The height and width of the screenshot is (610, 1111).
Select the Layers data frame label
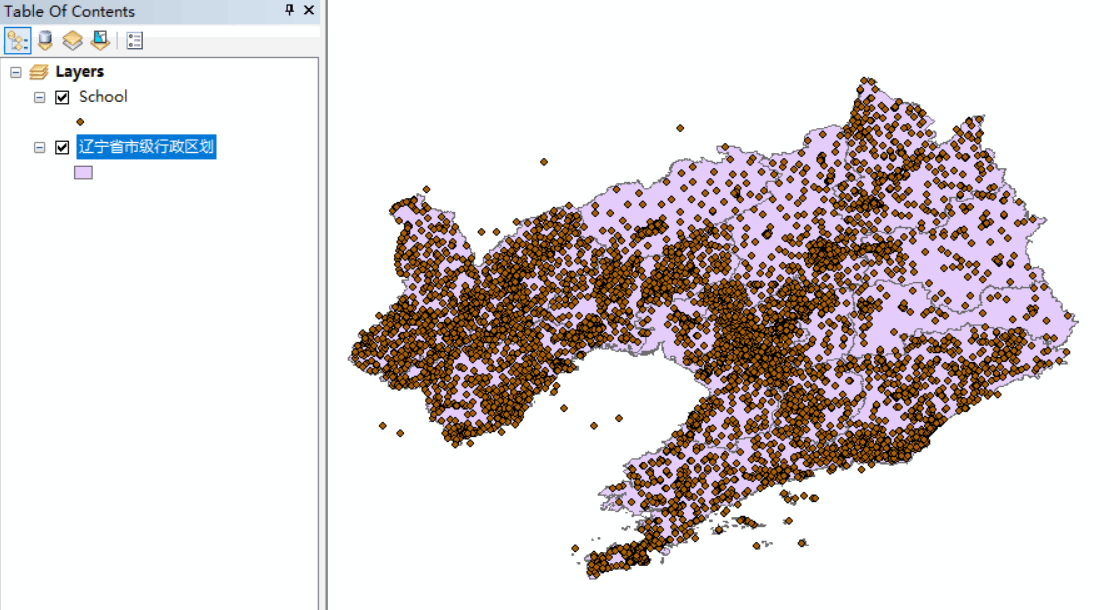(x=79, y=72)
